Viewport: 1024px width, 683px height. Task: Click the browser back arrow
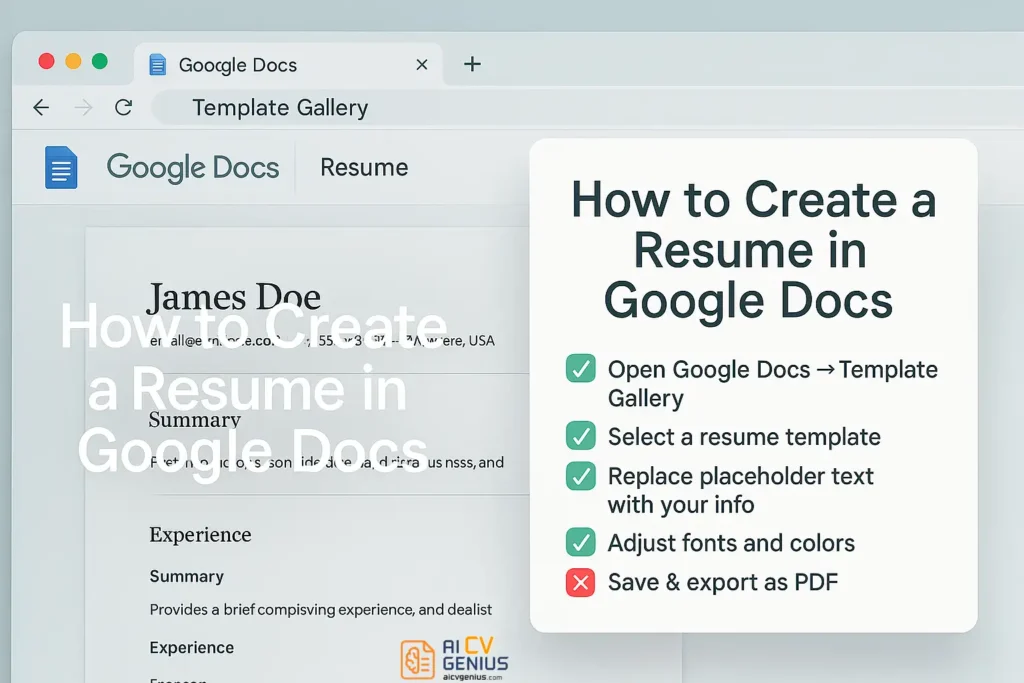[x=41, y=107]
